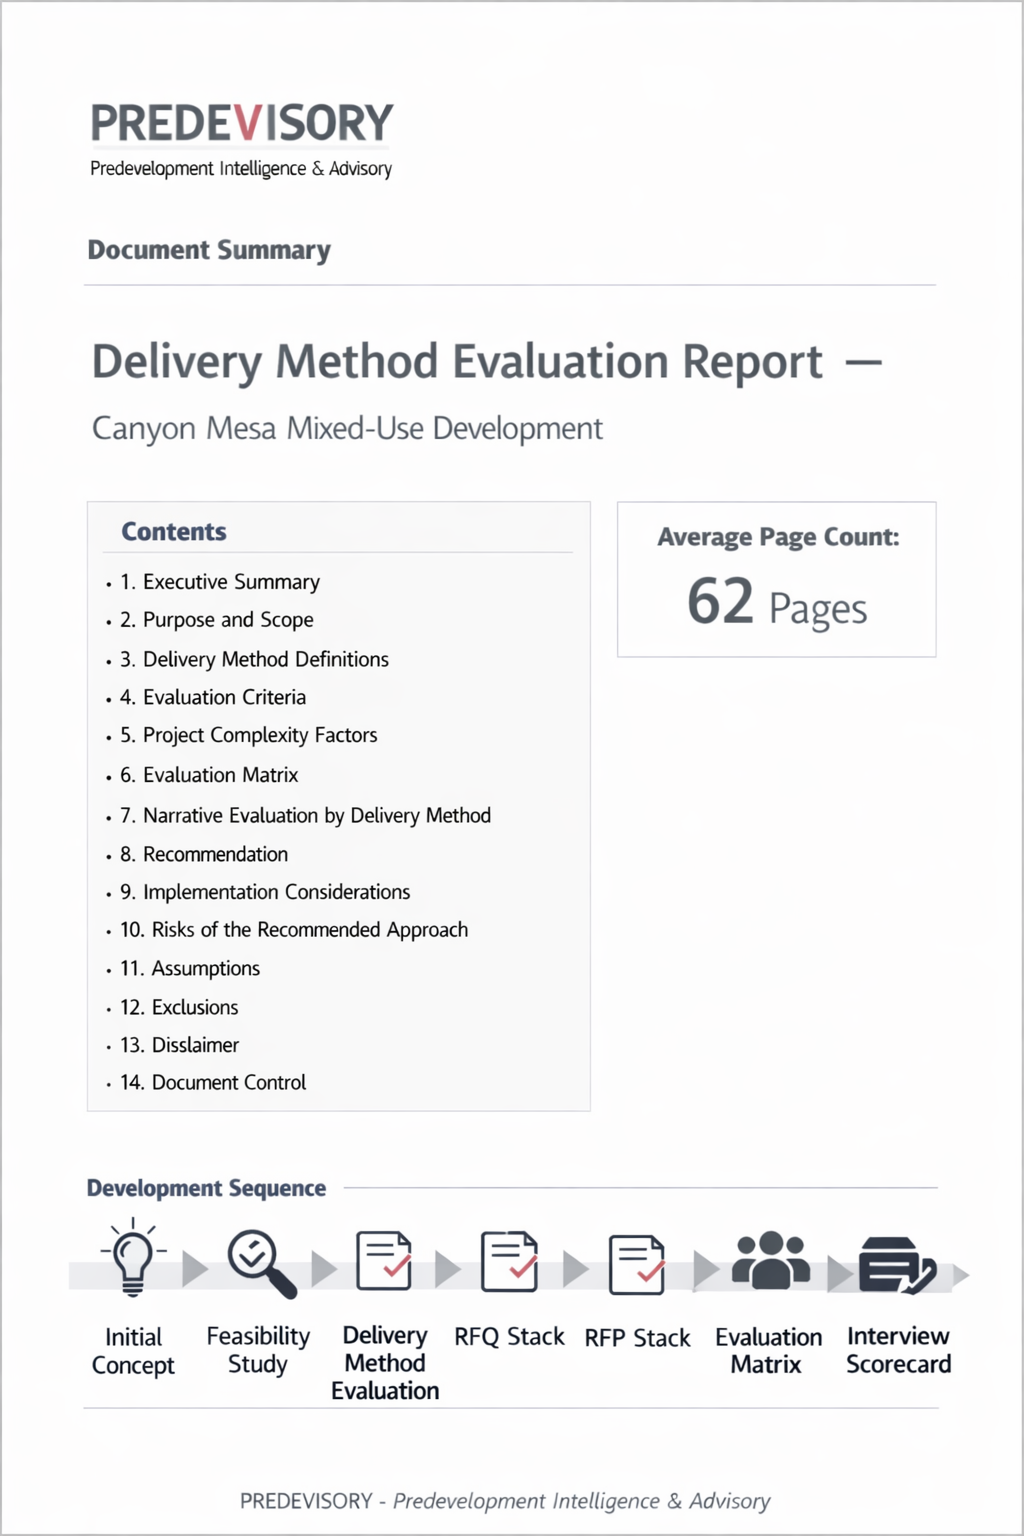
Task: Click the 'RFQ Stack' label
Action: coord(510,1337)
